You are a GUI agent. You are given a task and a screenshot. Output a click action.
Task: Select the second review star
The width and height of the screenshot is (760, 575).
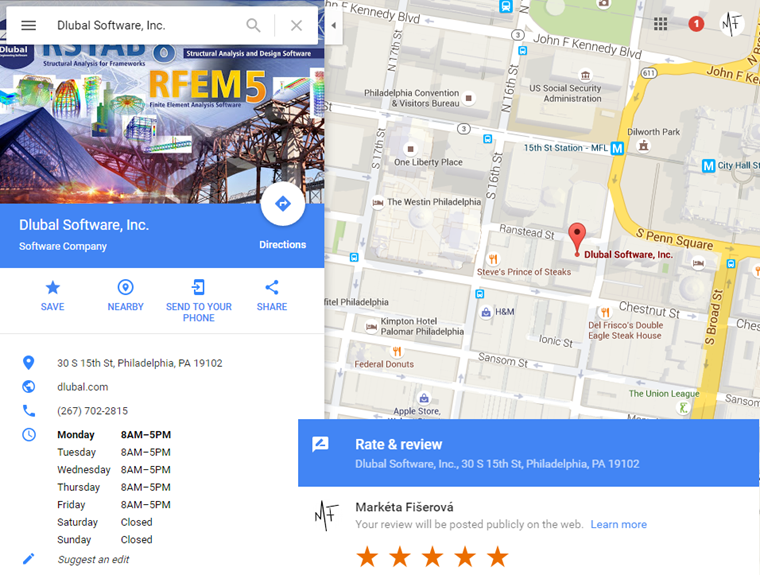coord(400,557)
